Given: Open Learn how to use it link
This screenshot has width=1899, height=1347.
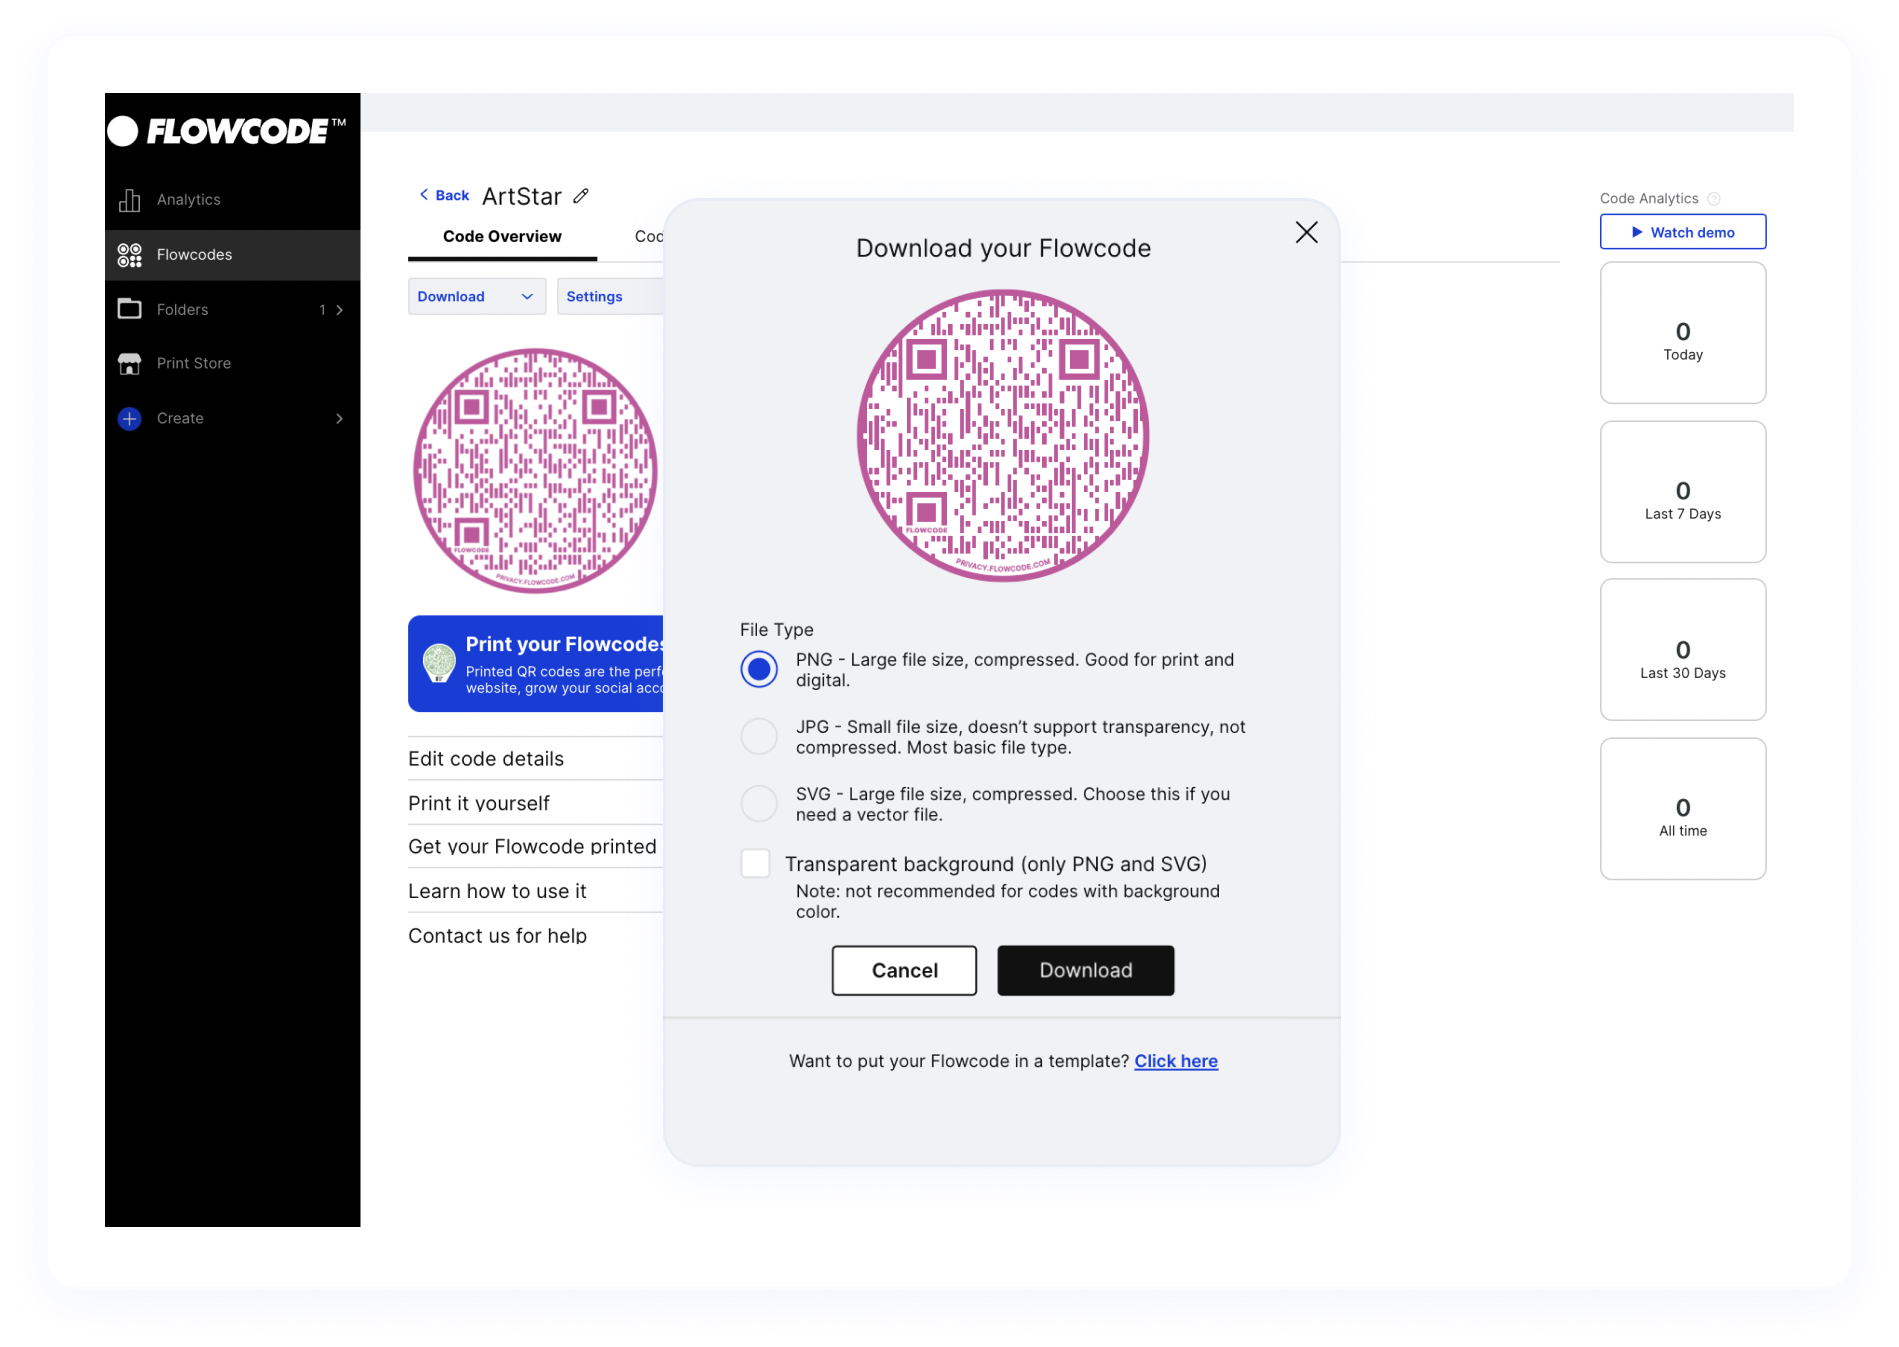Looking at the screenshot, I should tap(497, 891).
